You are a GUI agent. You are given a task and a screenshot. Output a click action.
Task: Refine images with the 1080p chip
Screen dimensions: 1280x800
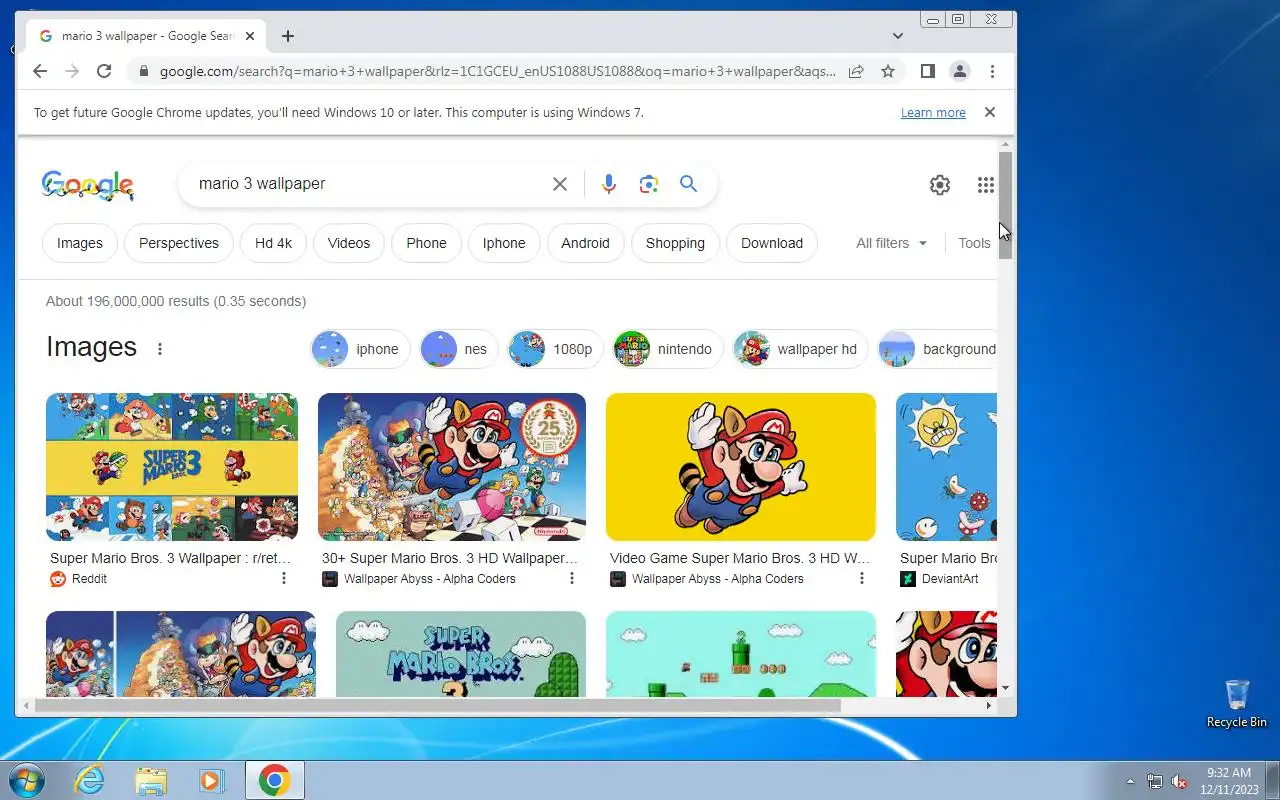tap(556, 349)
